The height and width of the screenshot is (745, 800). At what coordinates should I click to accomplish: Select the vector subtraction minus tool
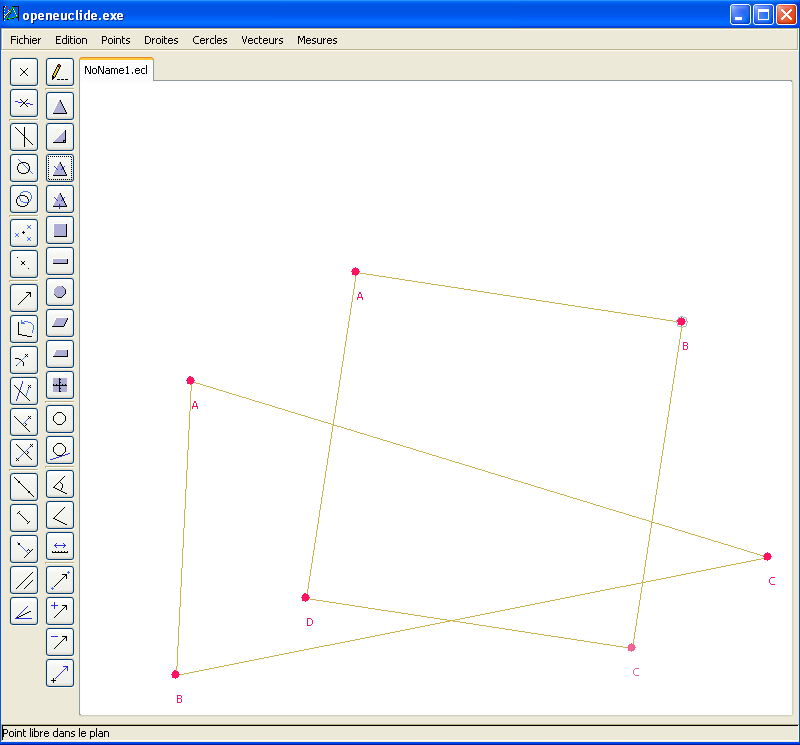coord(60,642)
